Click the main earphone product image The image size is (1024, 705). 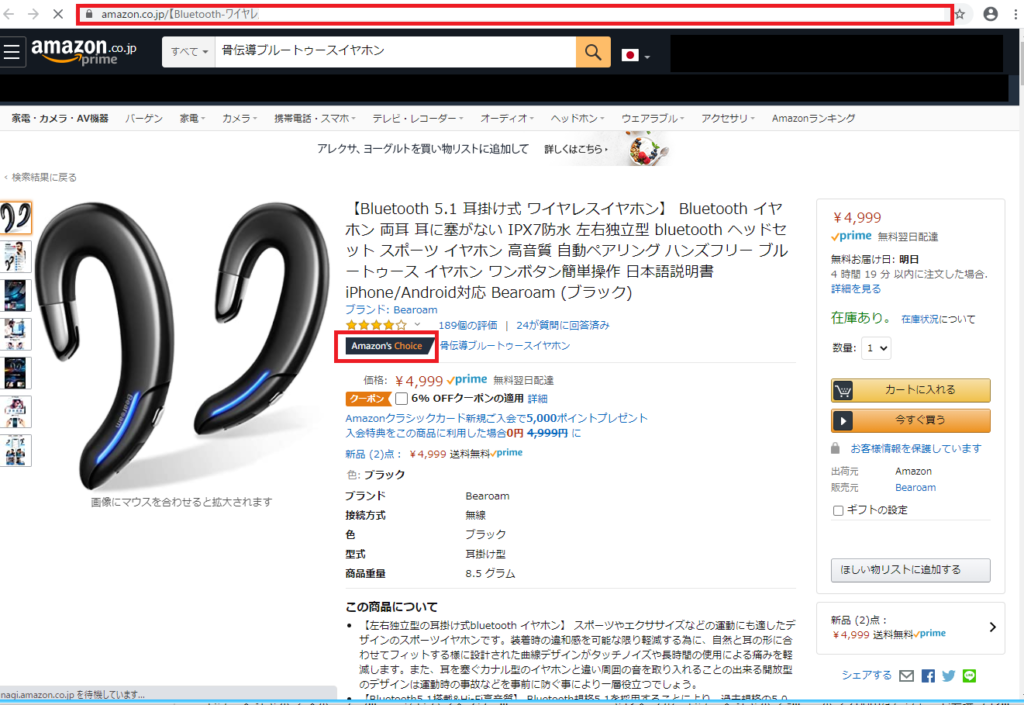click(182, 345)
